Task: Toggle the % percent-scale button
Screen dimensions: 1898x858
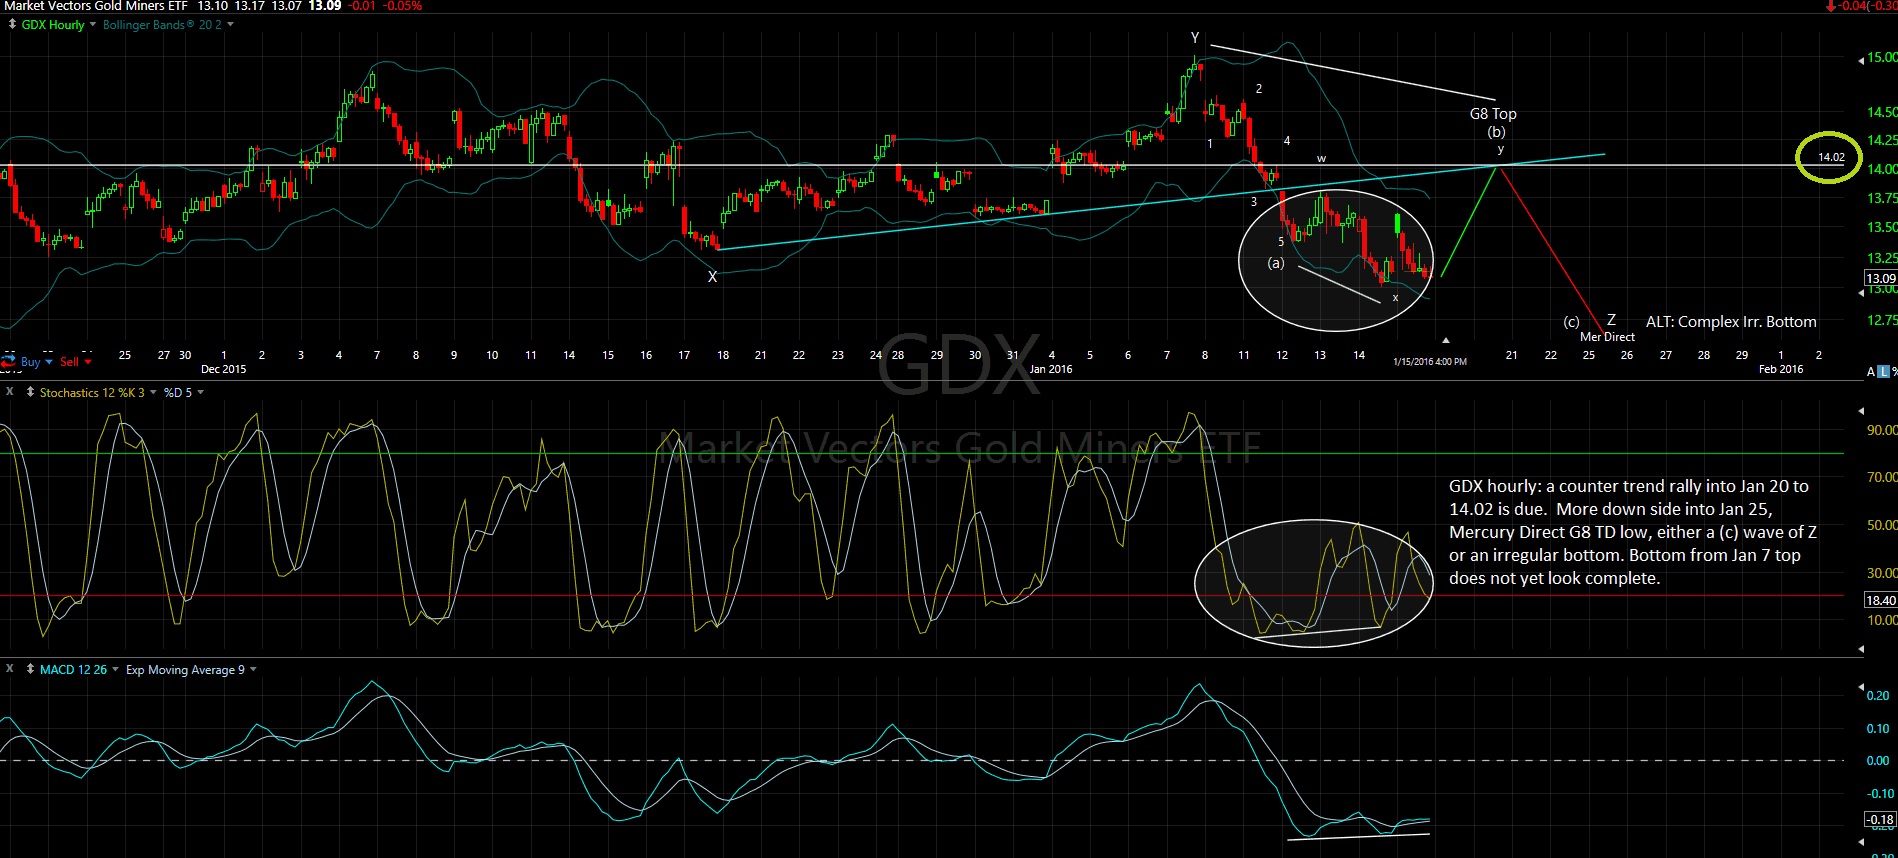Action: click(1894, 372)
